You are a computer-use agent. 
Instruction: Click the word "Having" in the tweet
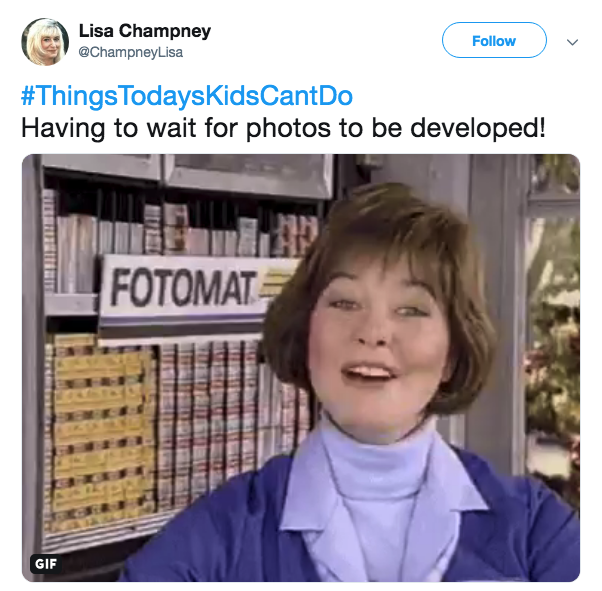(63, 128)
